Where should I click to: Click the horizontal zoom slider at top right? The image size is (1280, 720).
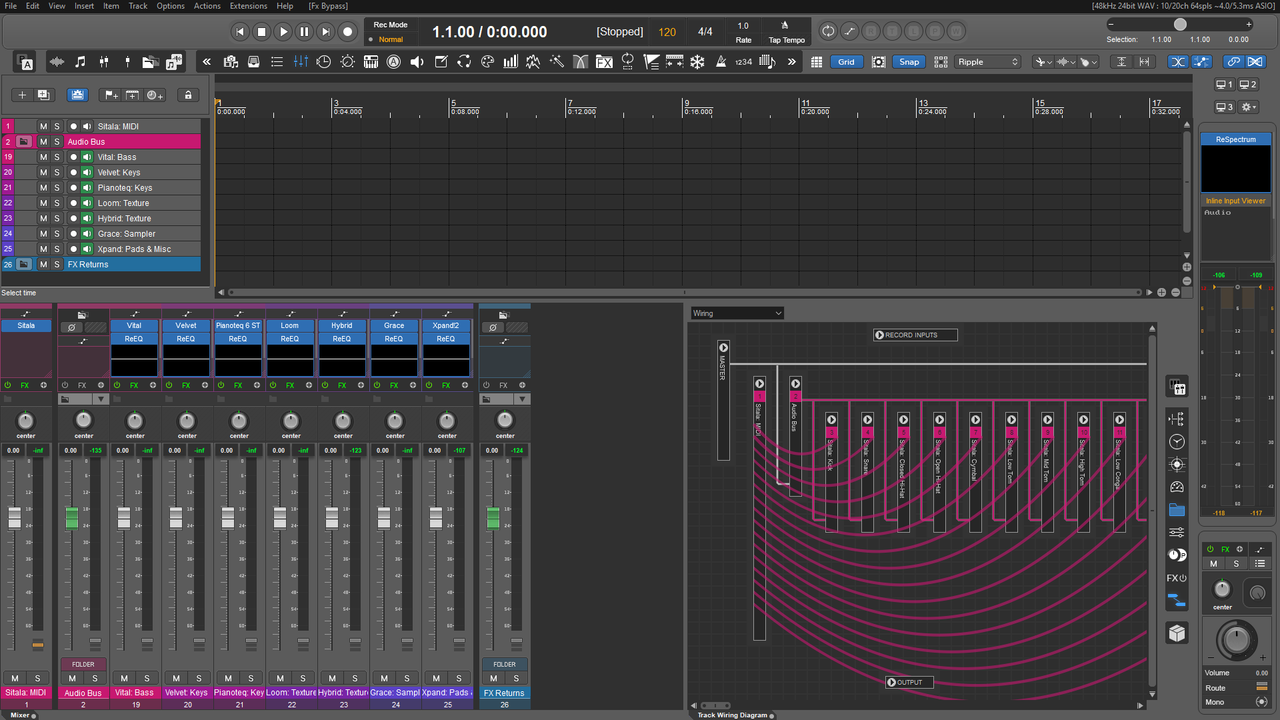(1180, 24)
